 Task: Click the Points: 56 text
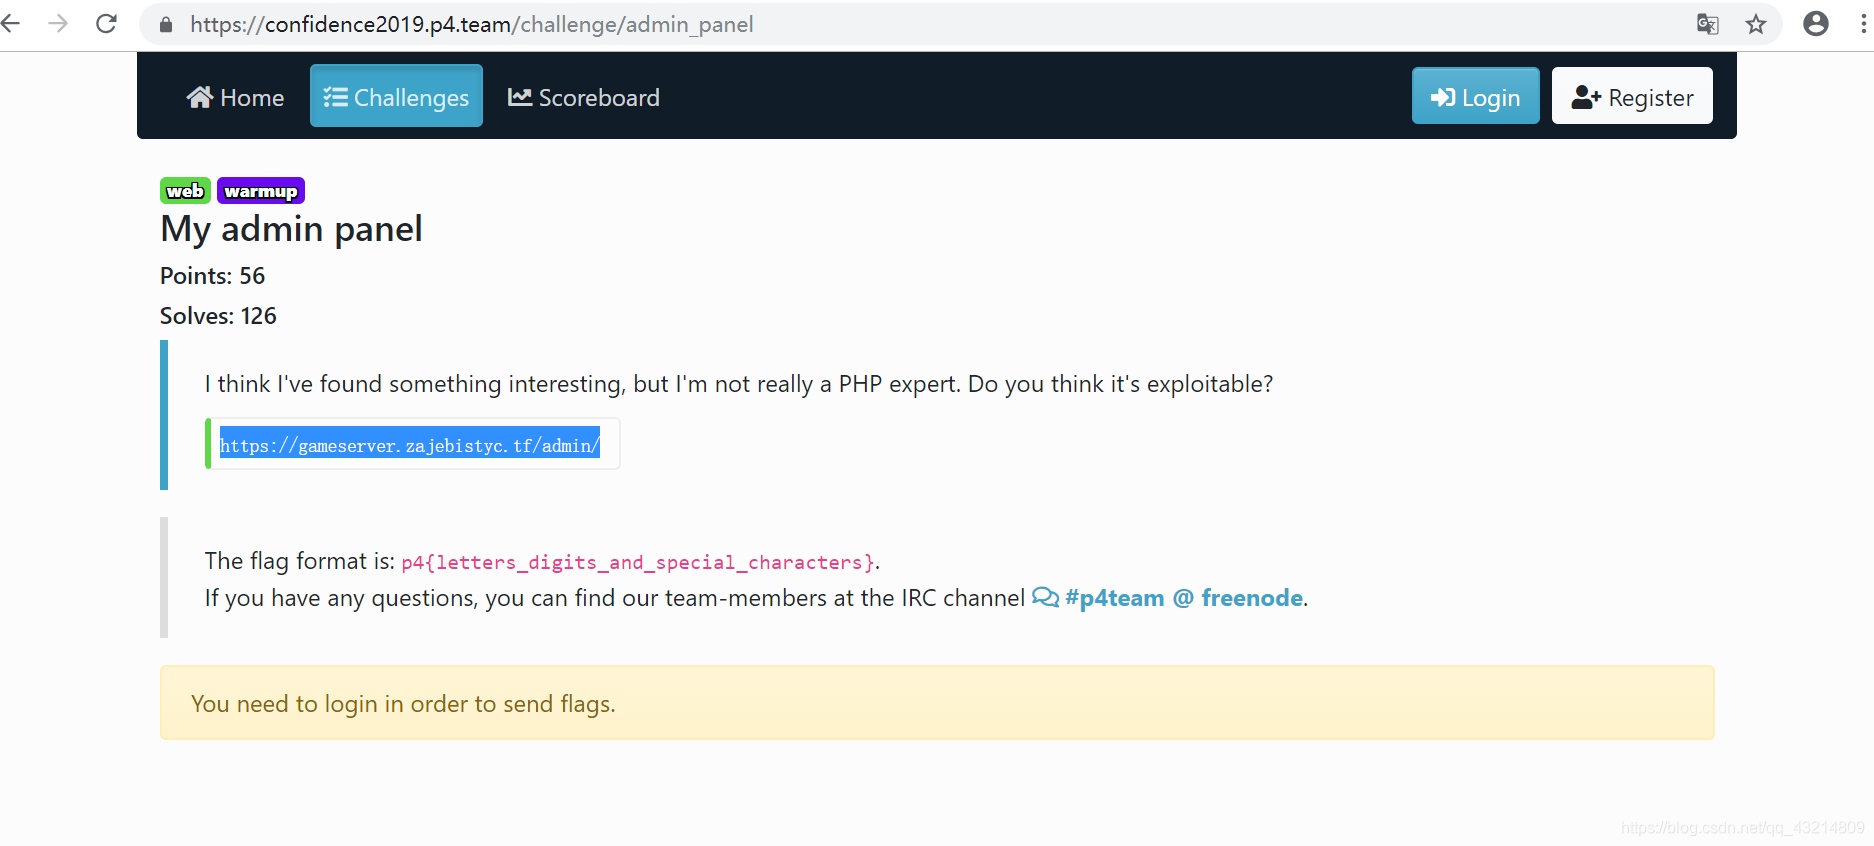click(x=212, y=276)
